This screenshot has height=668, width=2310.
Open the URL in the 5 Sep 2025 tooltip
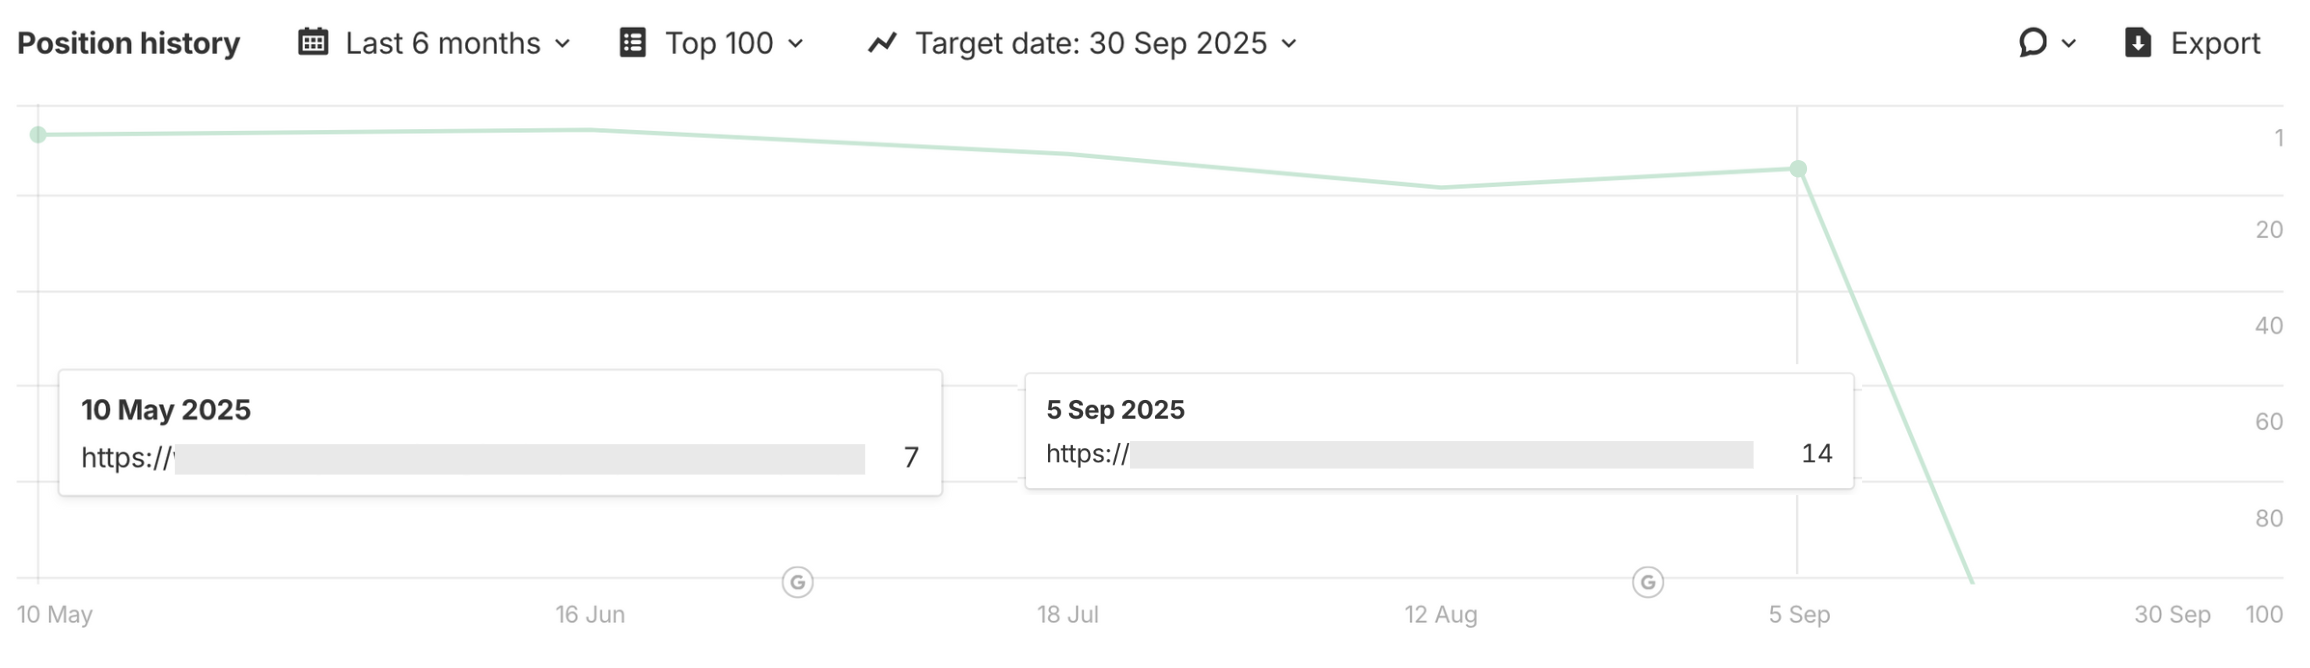coord(1400,454)
